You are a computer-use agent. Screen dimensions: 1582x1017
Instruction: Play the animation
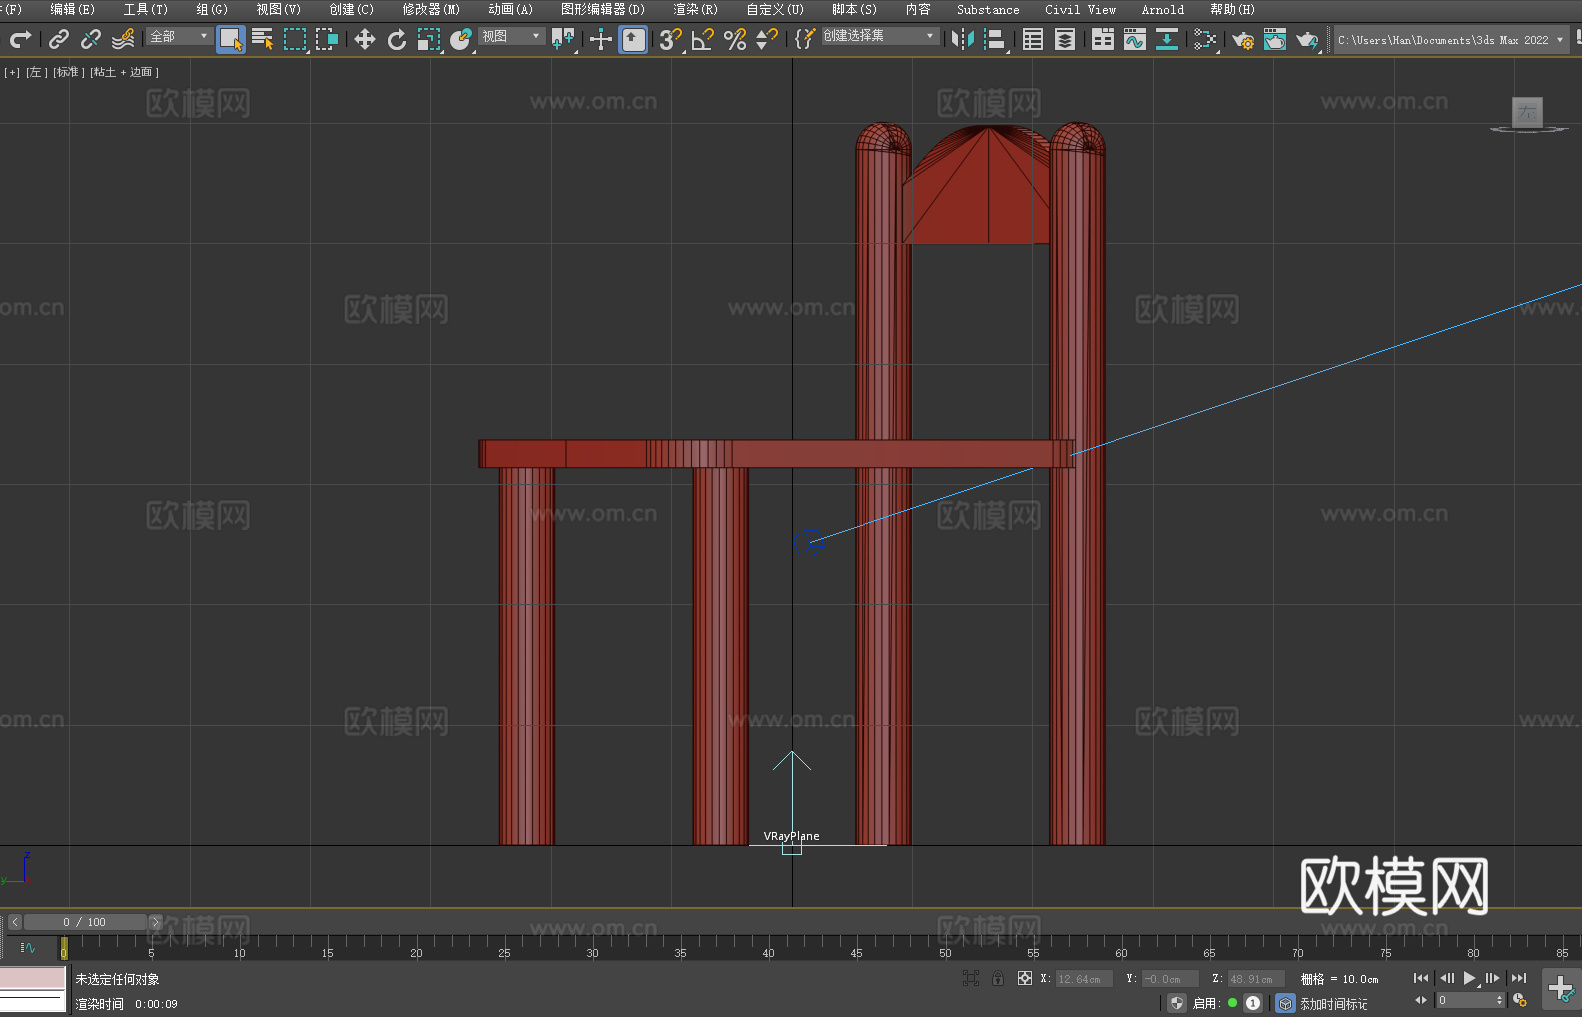(1470, 978)
